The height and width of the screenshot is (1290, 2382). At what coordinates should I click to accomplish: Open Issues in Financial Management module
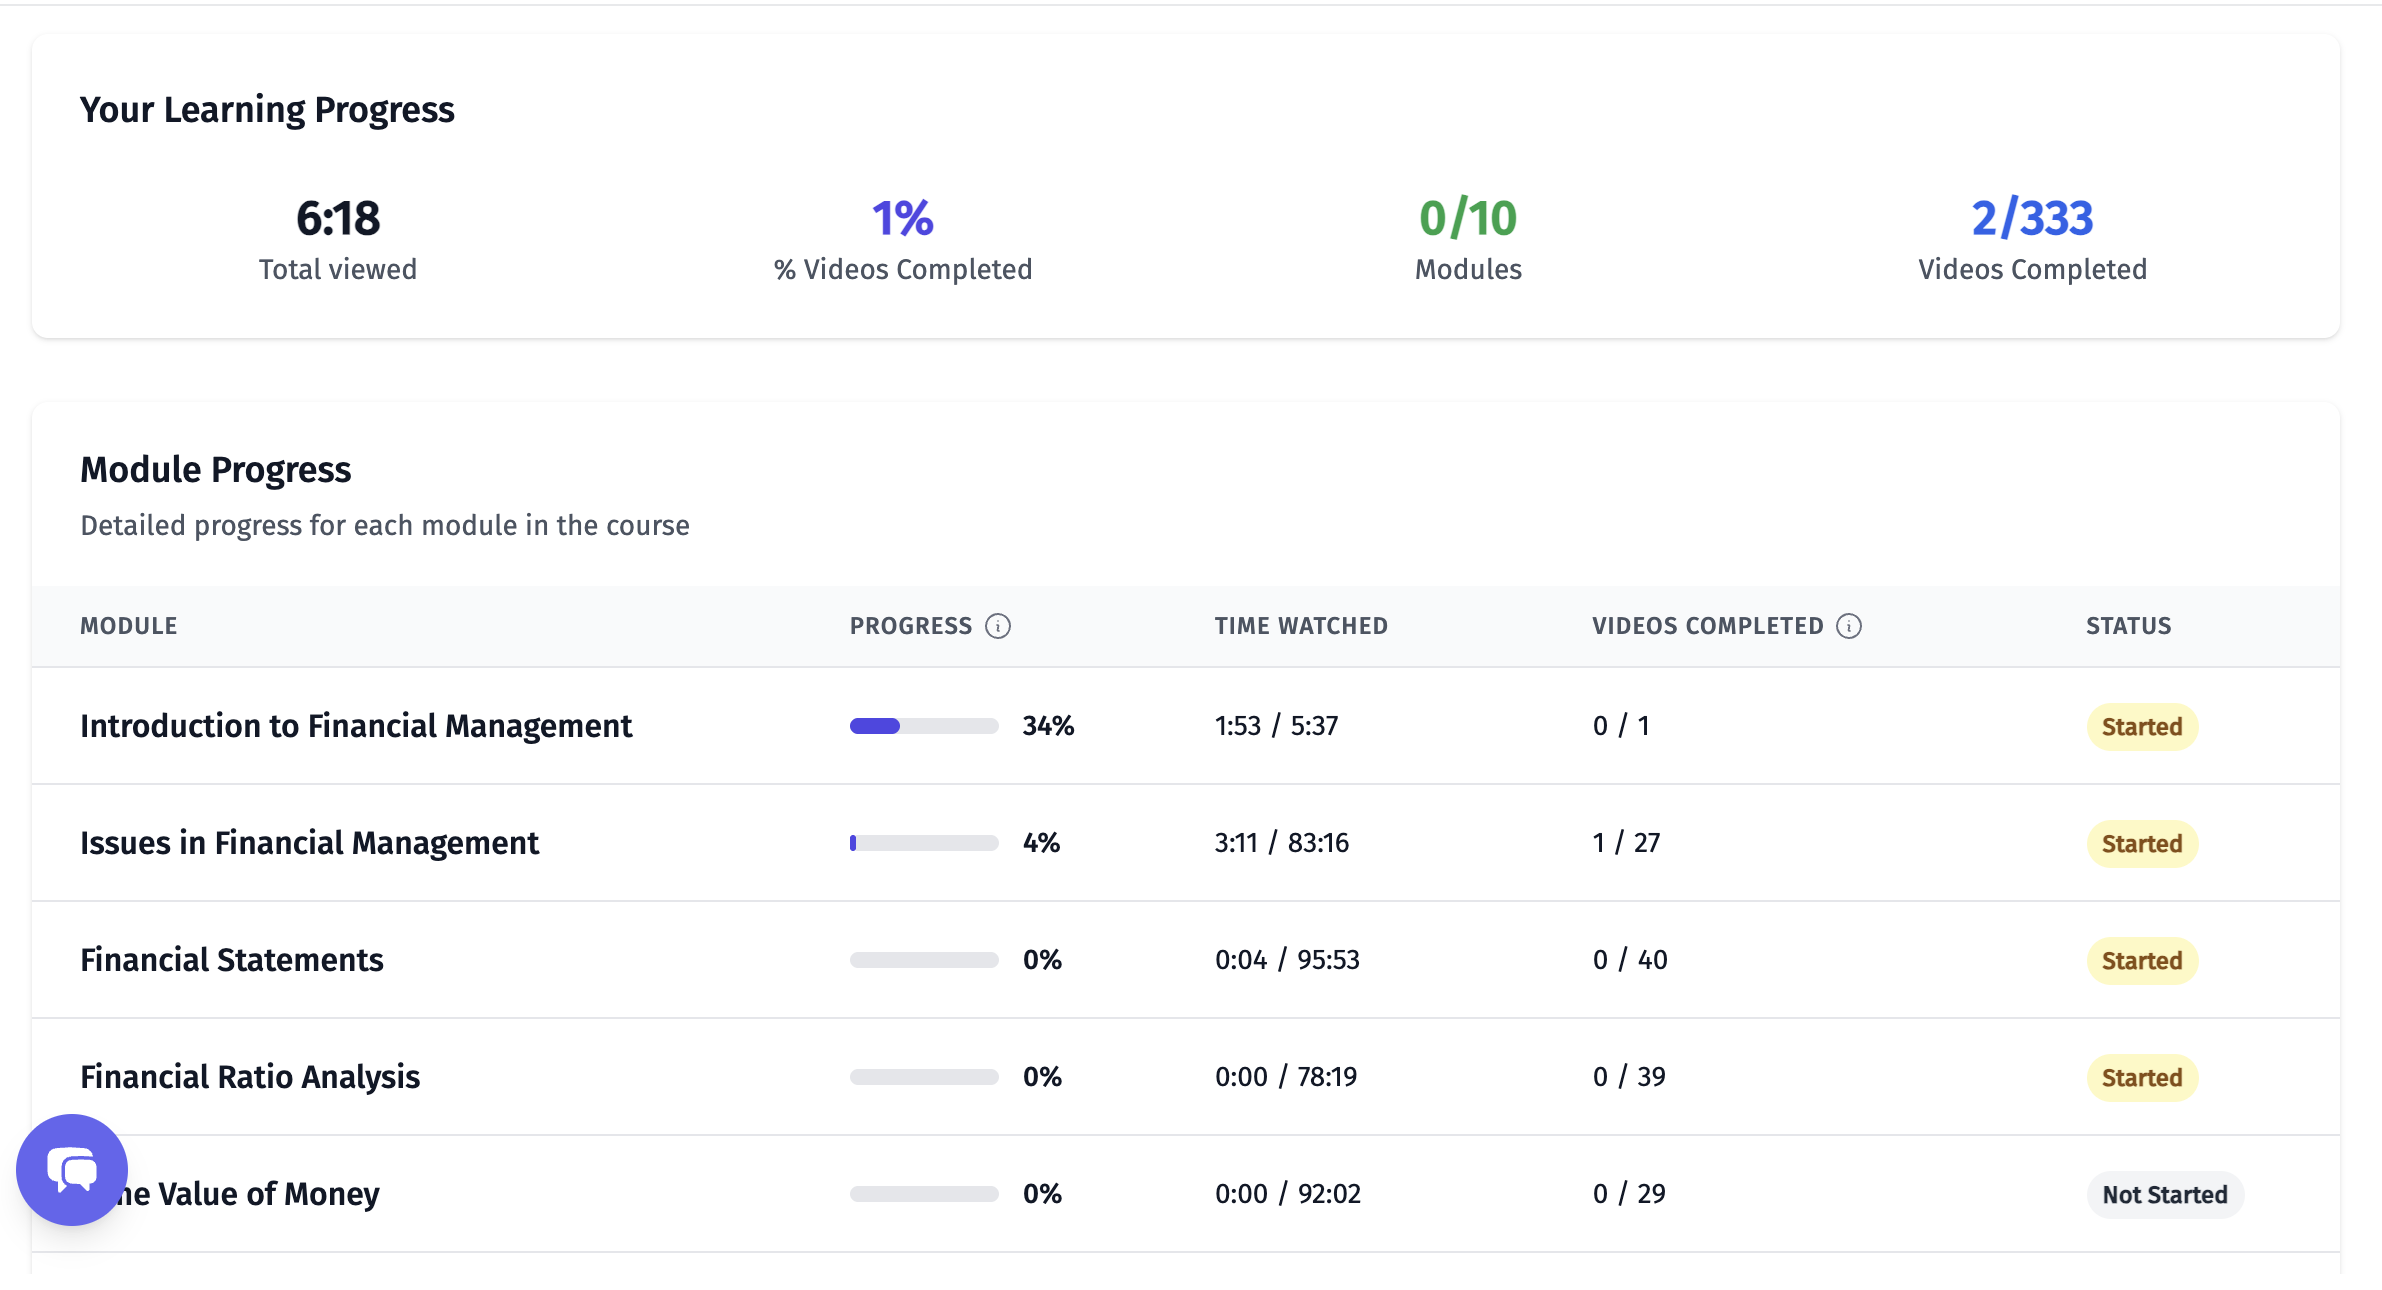click(x=309, y=843)
